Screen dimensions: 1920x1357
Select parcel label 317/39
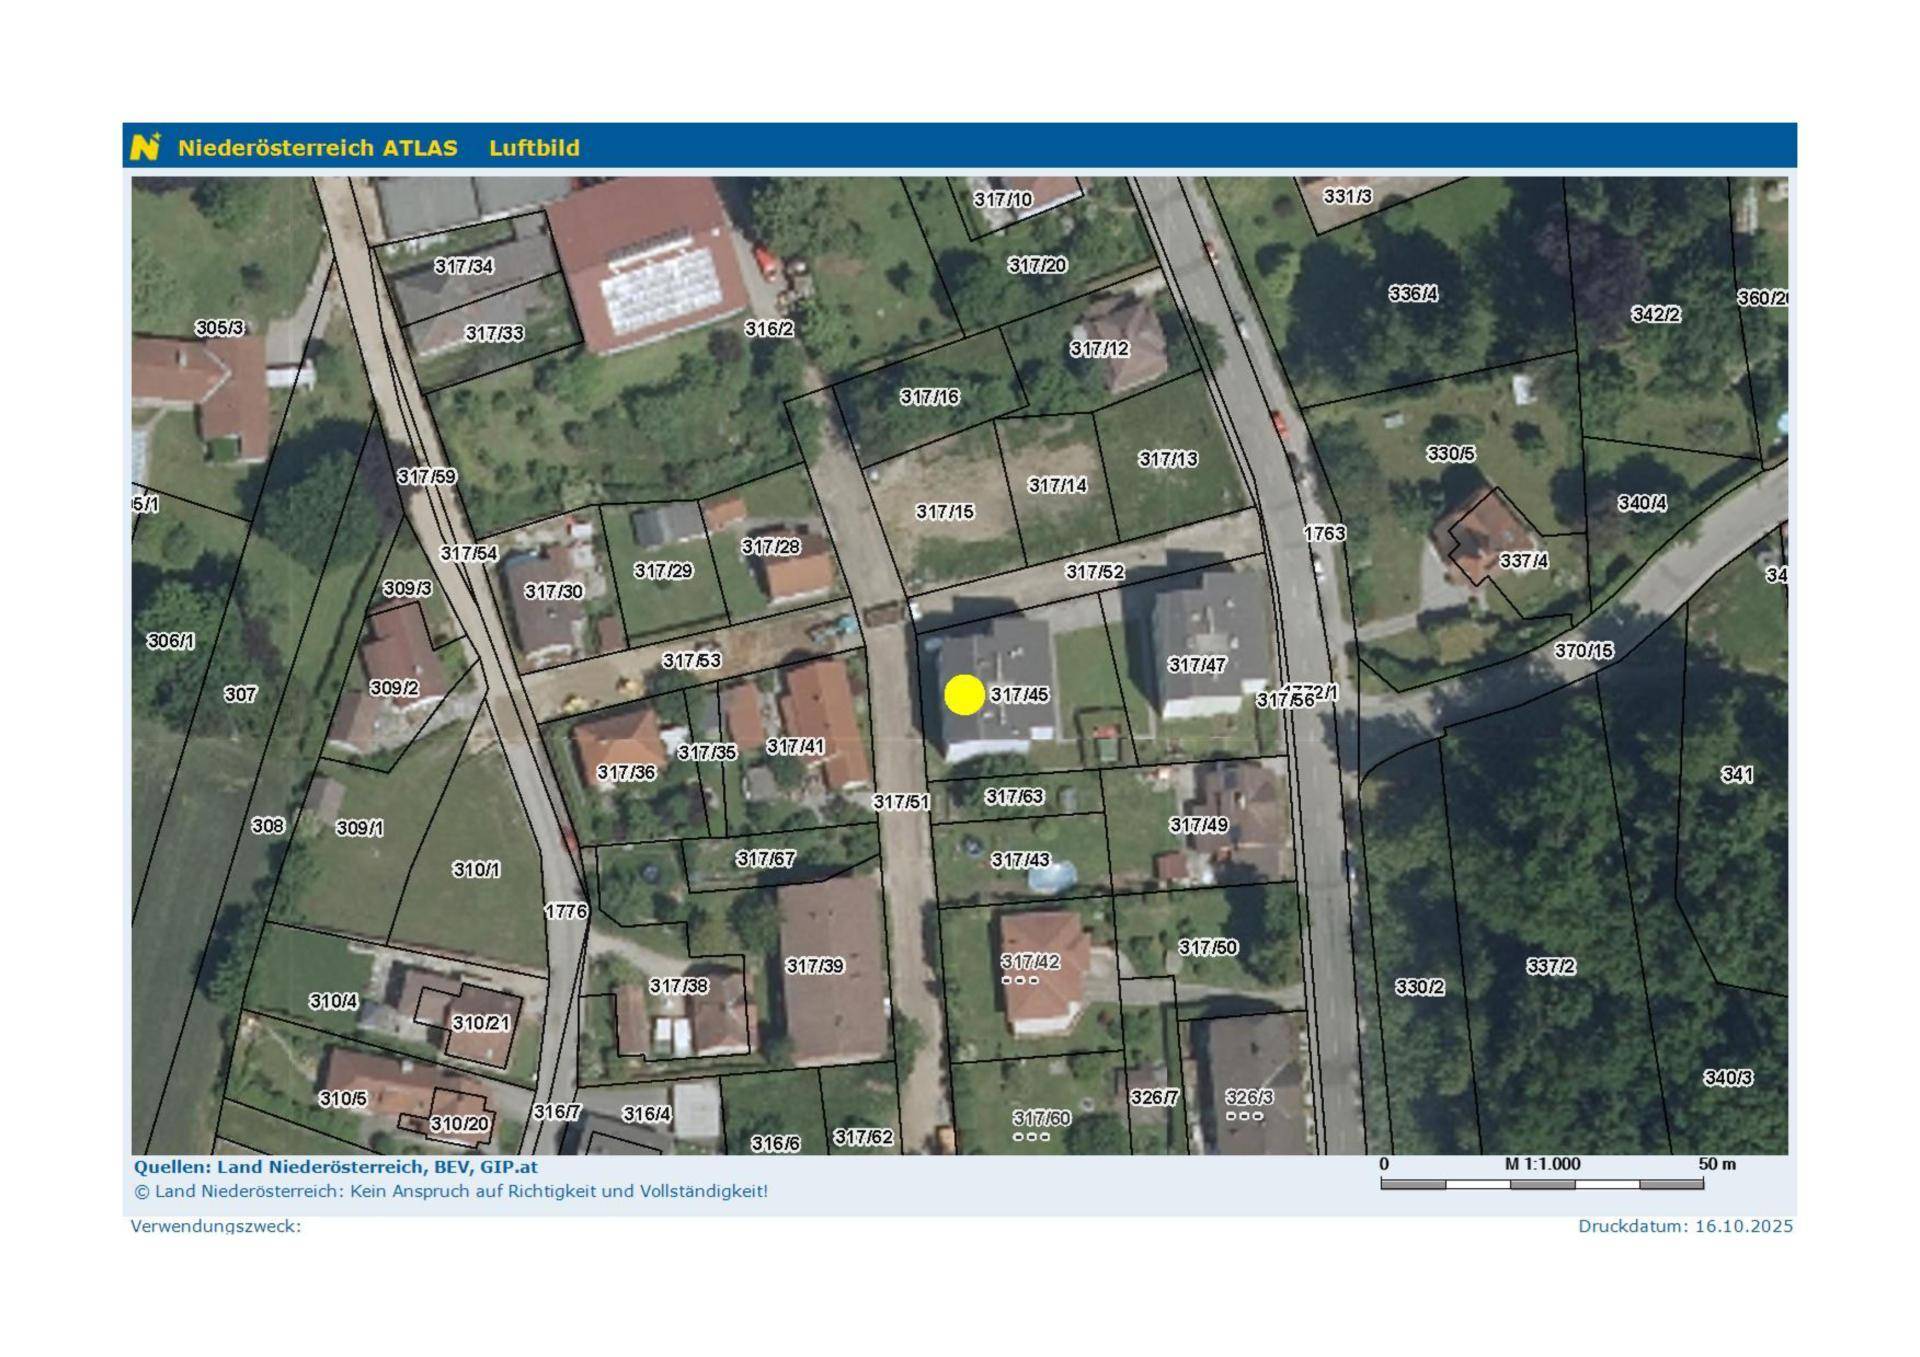pos(814,966)
